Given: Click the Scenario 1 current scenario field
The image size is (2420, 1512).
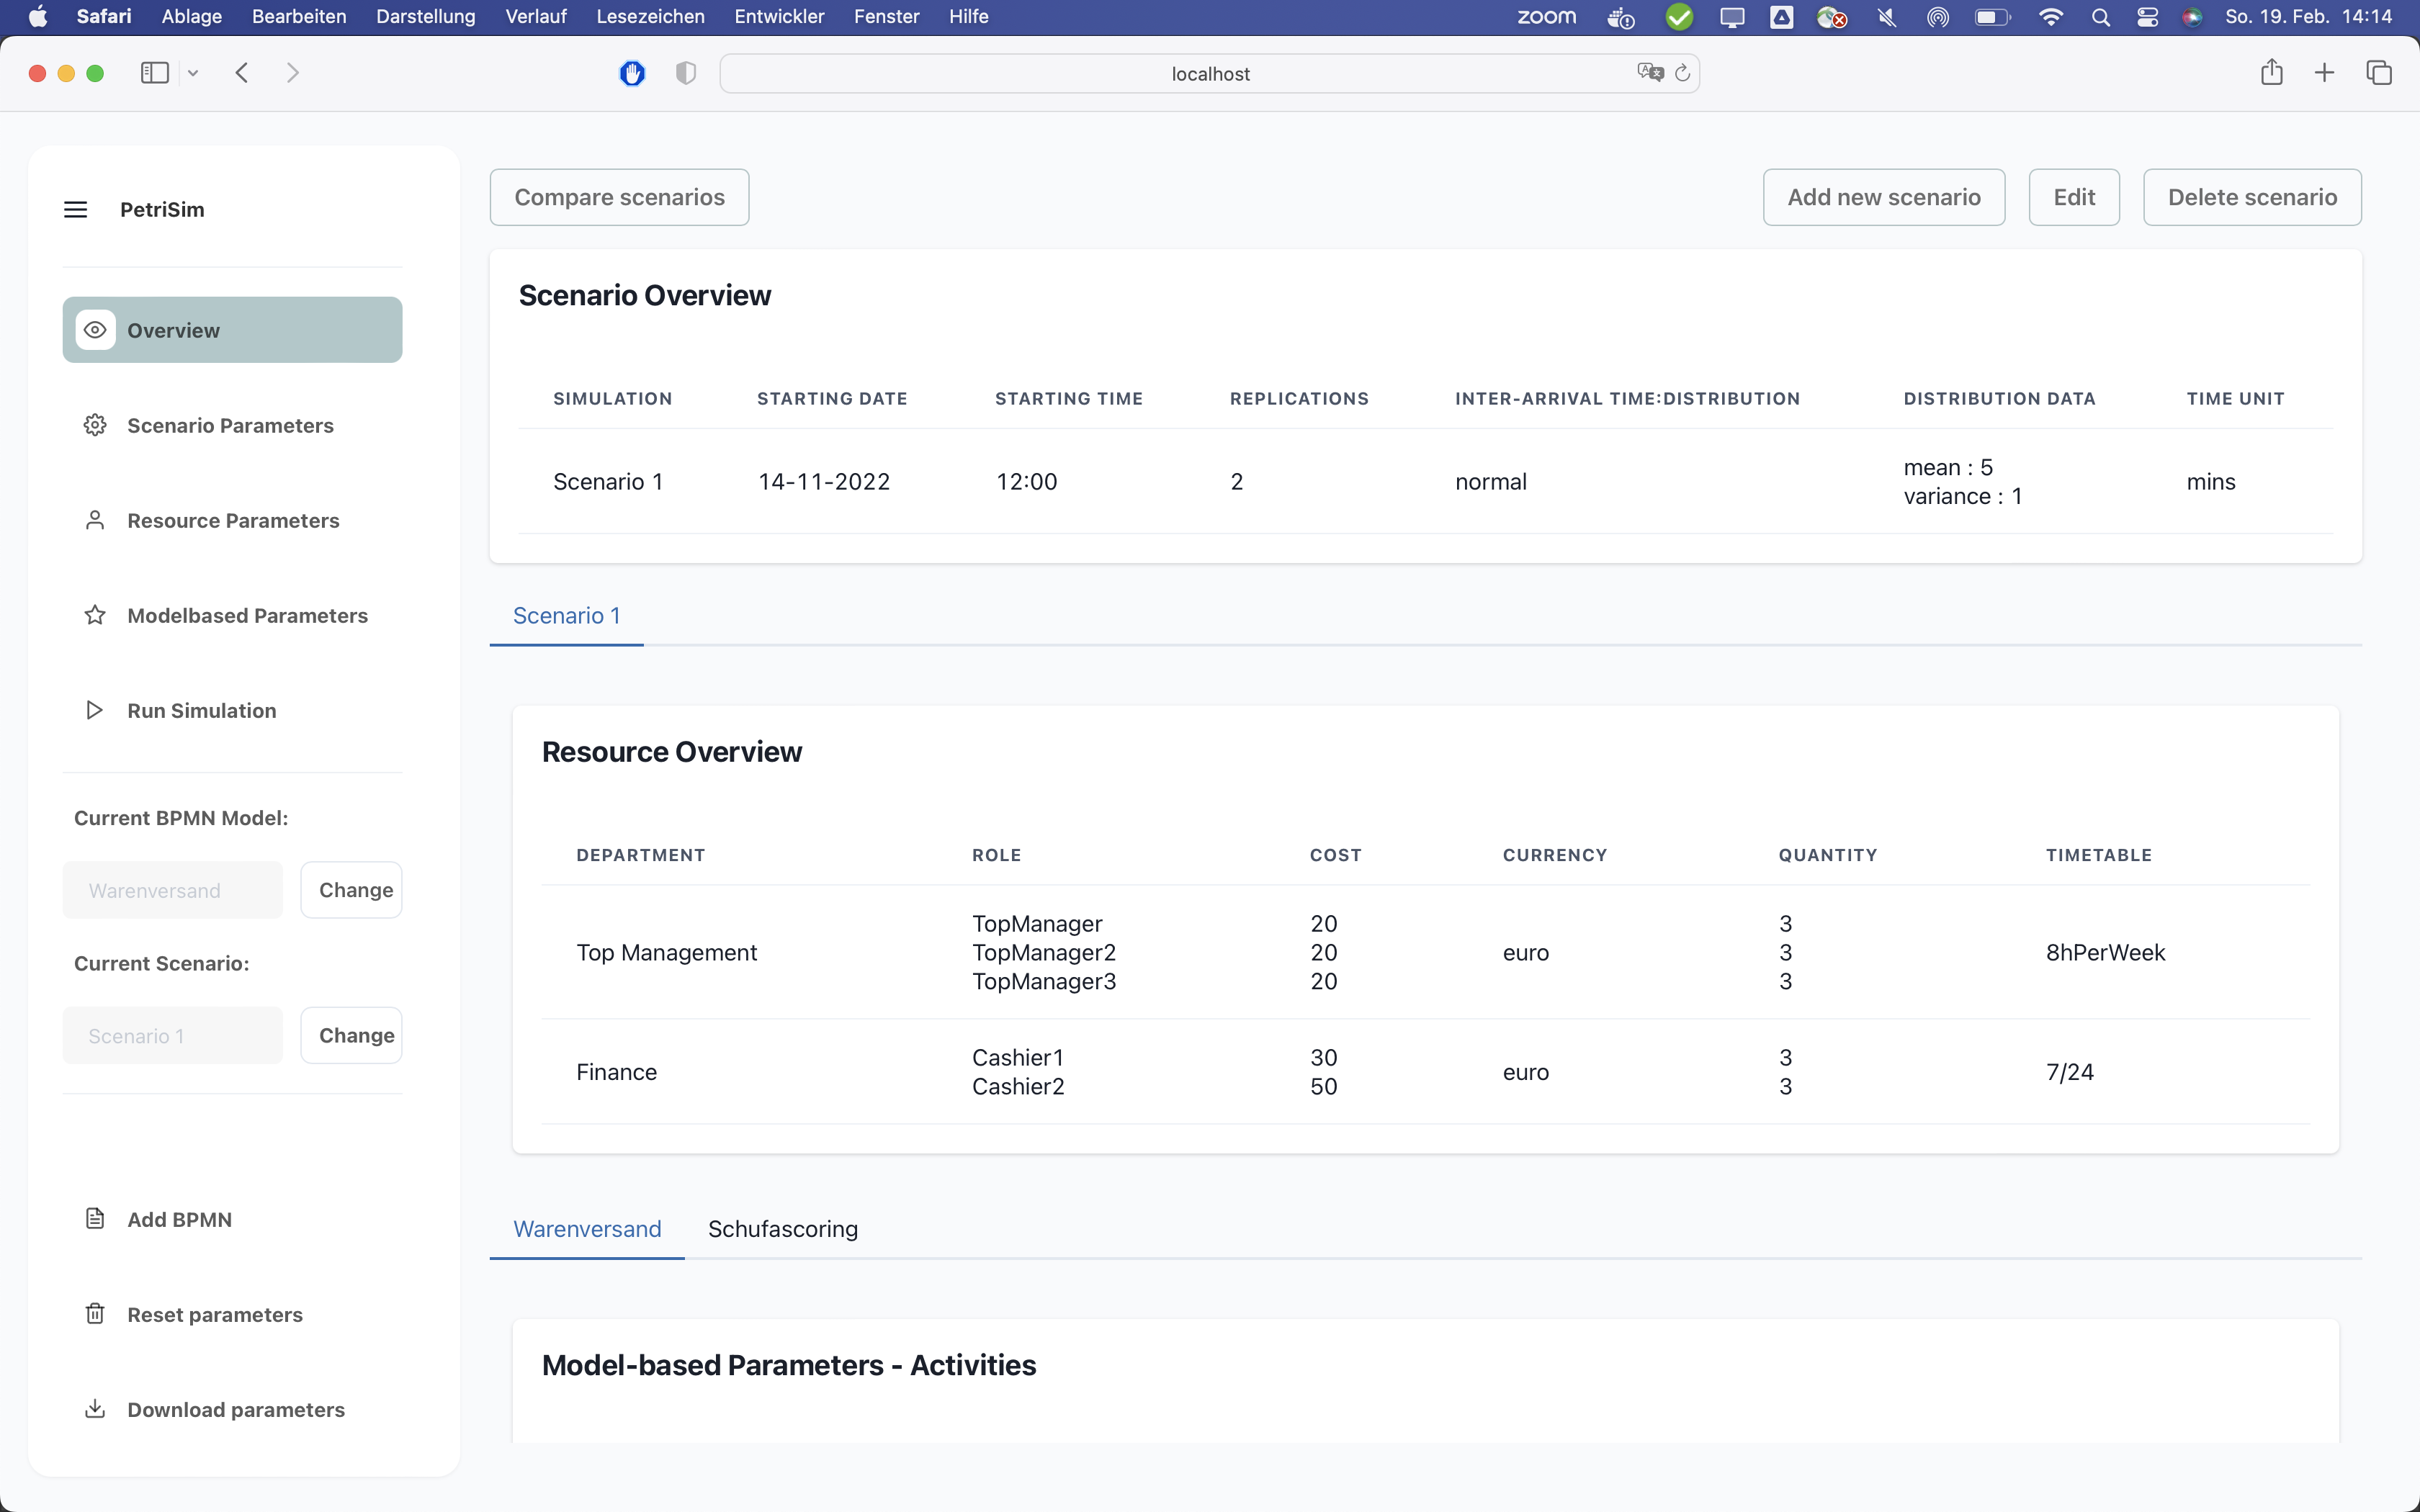Looking at the screenshot, I should point(173,1035).
